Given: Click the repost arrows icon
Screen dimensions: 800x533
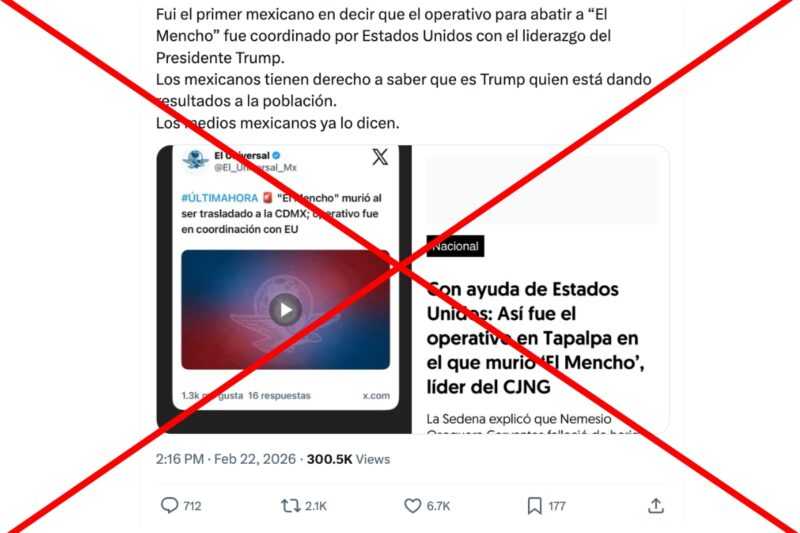Looking at the screenshot, I should pyautogui.click(x=290, y=505).
